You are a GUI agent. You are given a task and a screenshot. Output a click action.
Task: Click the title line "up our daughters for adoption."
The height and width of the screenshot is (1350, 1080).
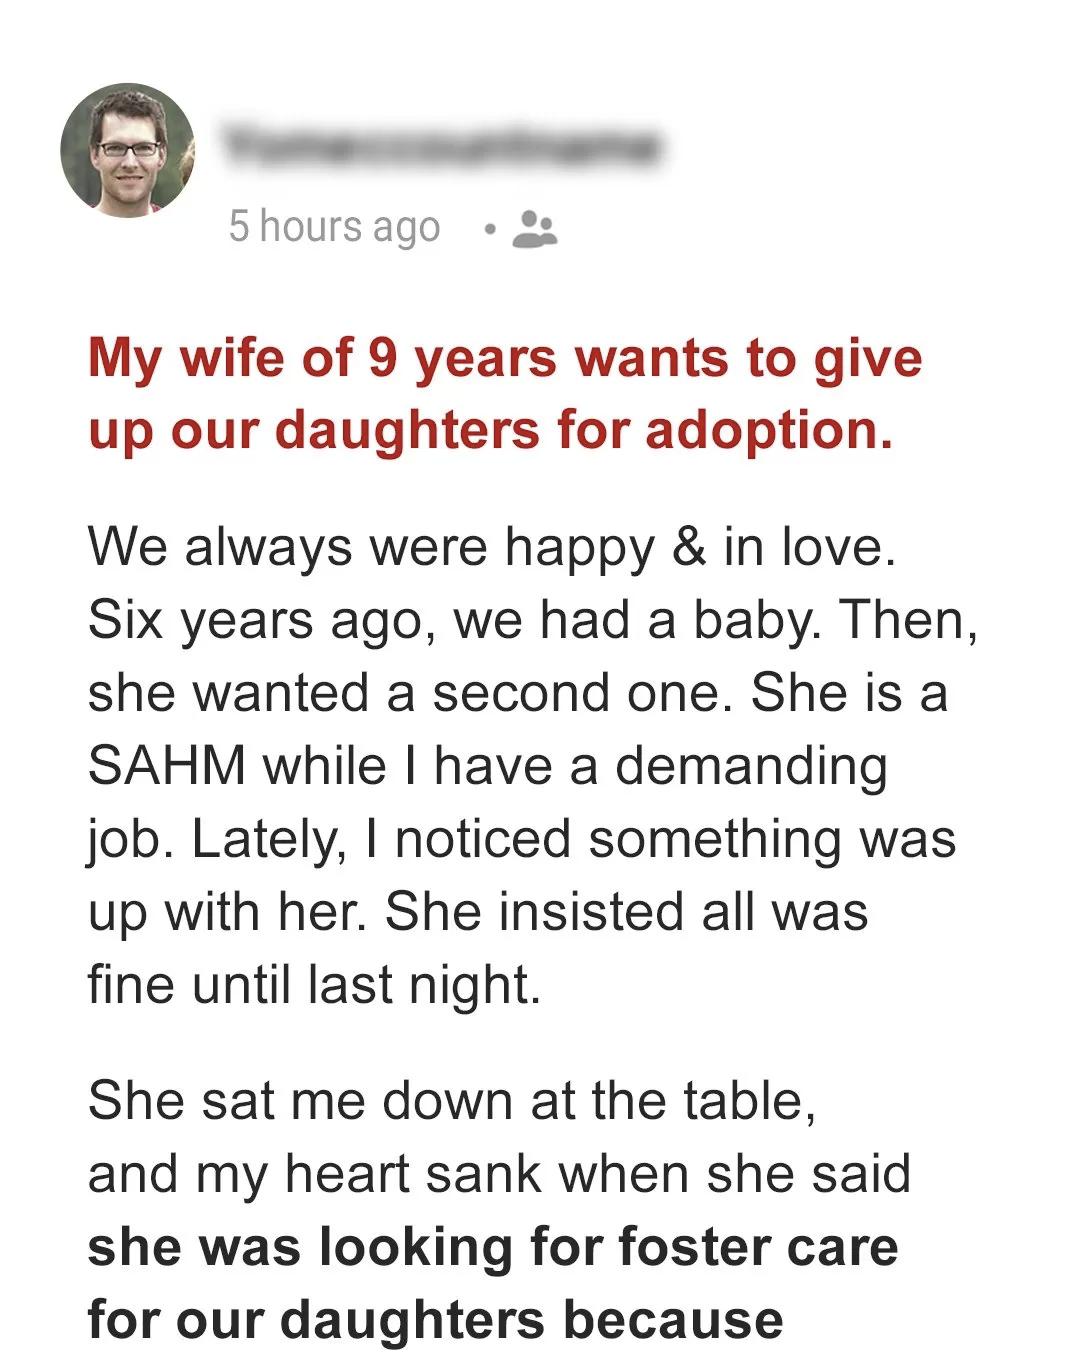point(490,431)
